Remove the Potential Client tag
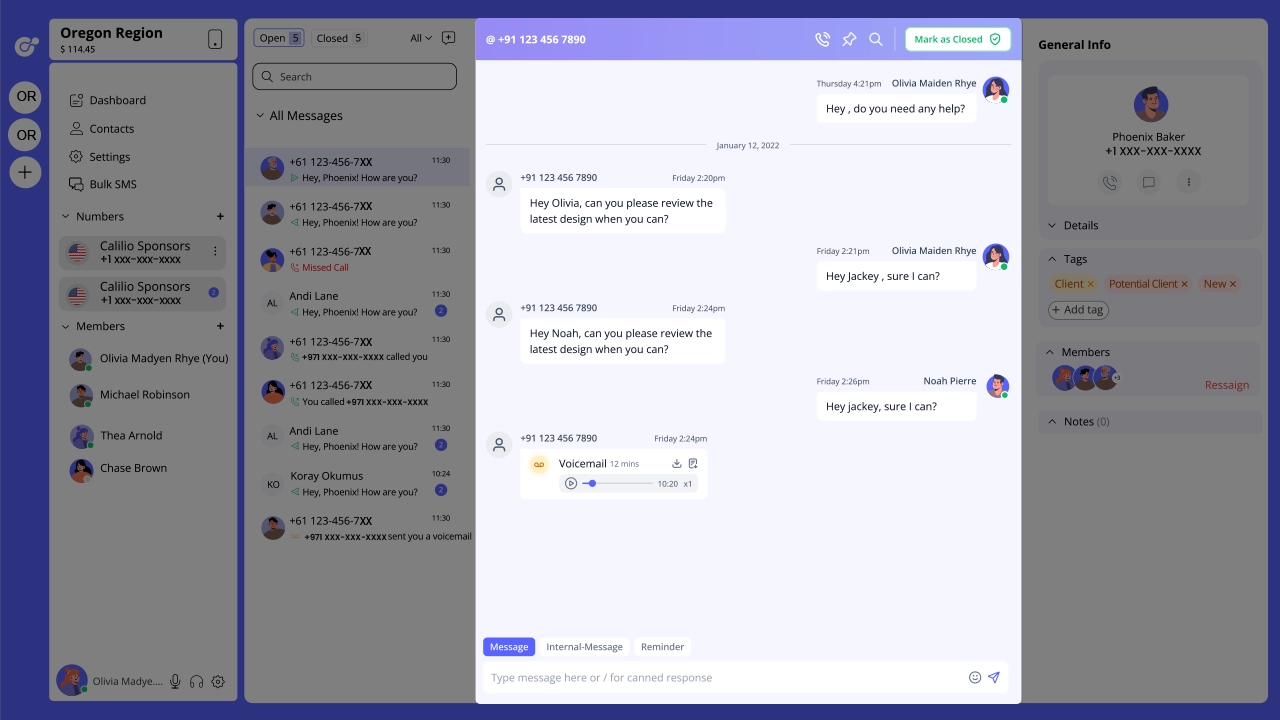This screenshot has height=720, width=1280. [1185, 284]
